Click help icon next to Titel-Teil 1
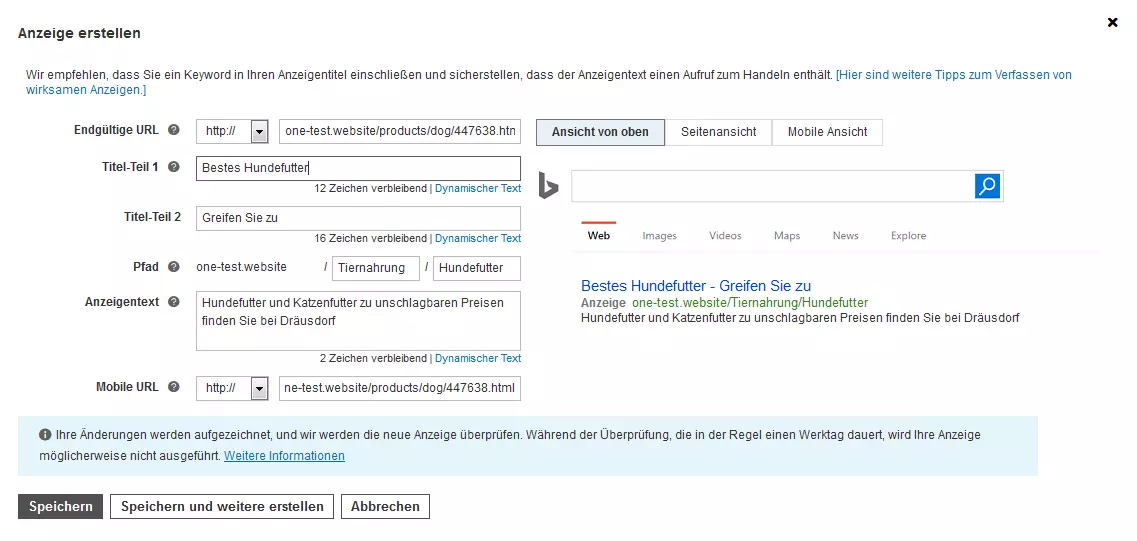This screenshot has width=1137, height=541. click(x=173, y=167)
